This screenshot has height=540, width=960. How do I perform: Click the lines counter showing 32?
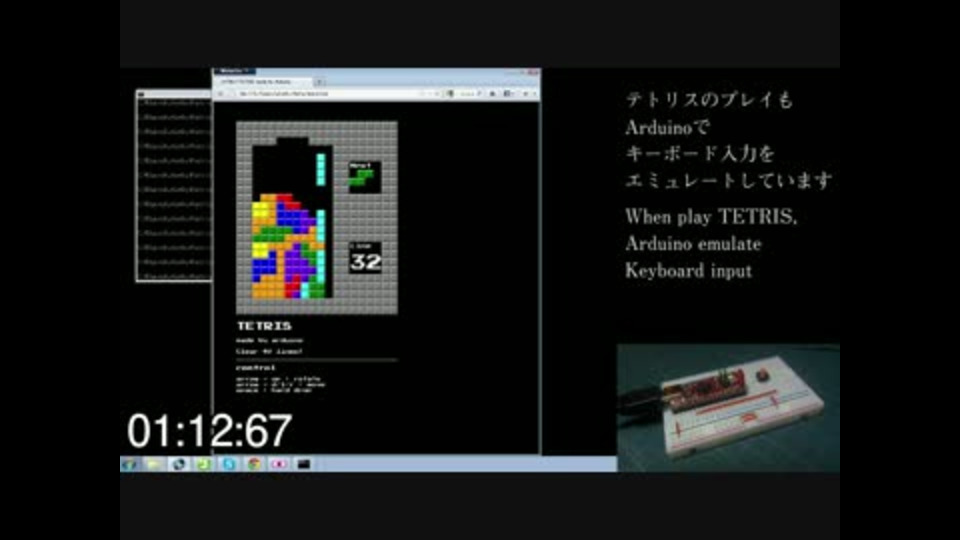[x=366, y=258]
